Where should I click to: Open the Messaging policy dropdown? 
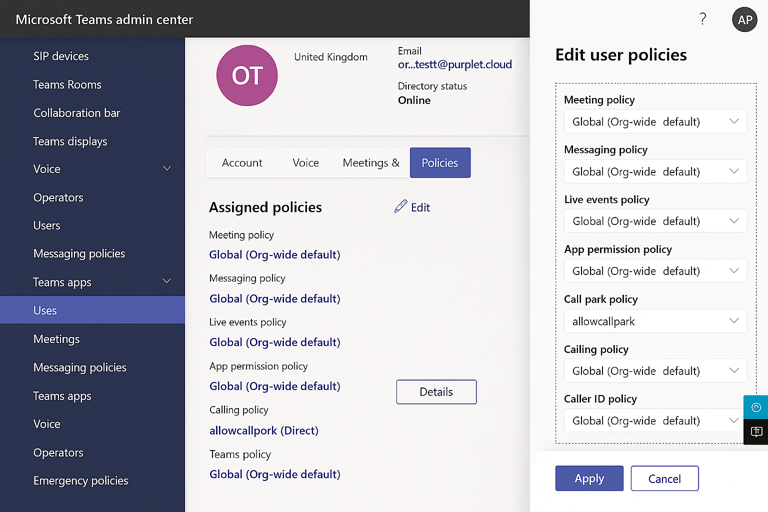655,171
